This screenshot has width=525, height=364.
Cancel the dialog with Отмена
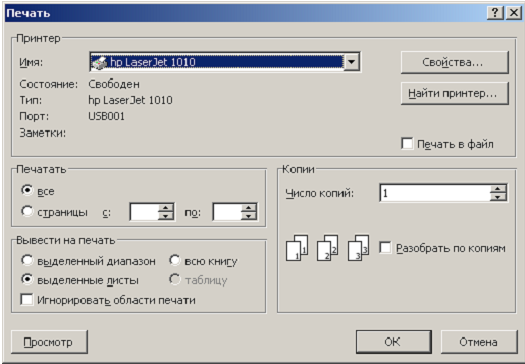pyautogui.click(x=479, y=342)
